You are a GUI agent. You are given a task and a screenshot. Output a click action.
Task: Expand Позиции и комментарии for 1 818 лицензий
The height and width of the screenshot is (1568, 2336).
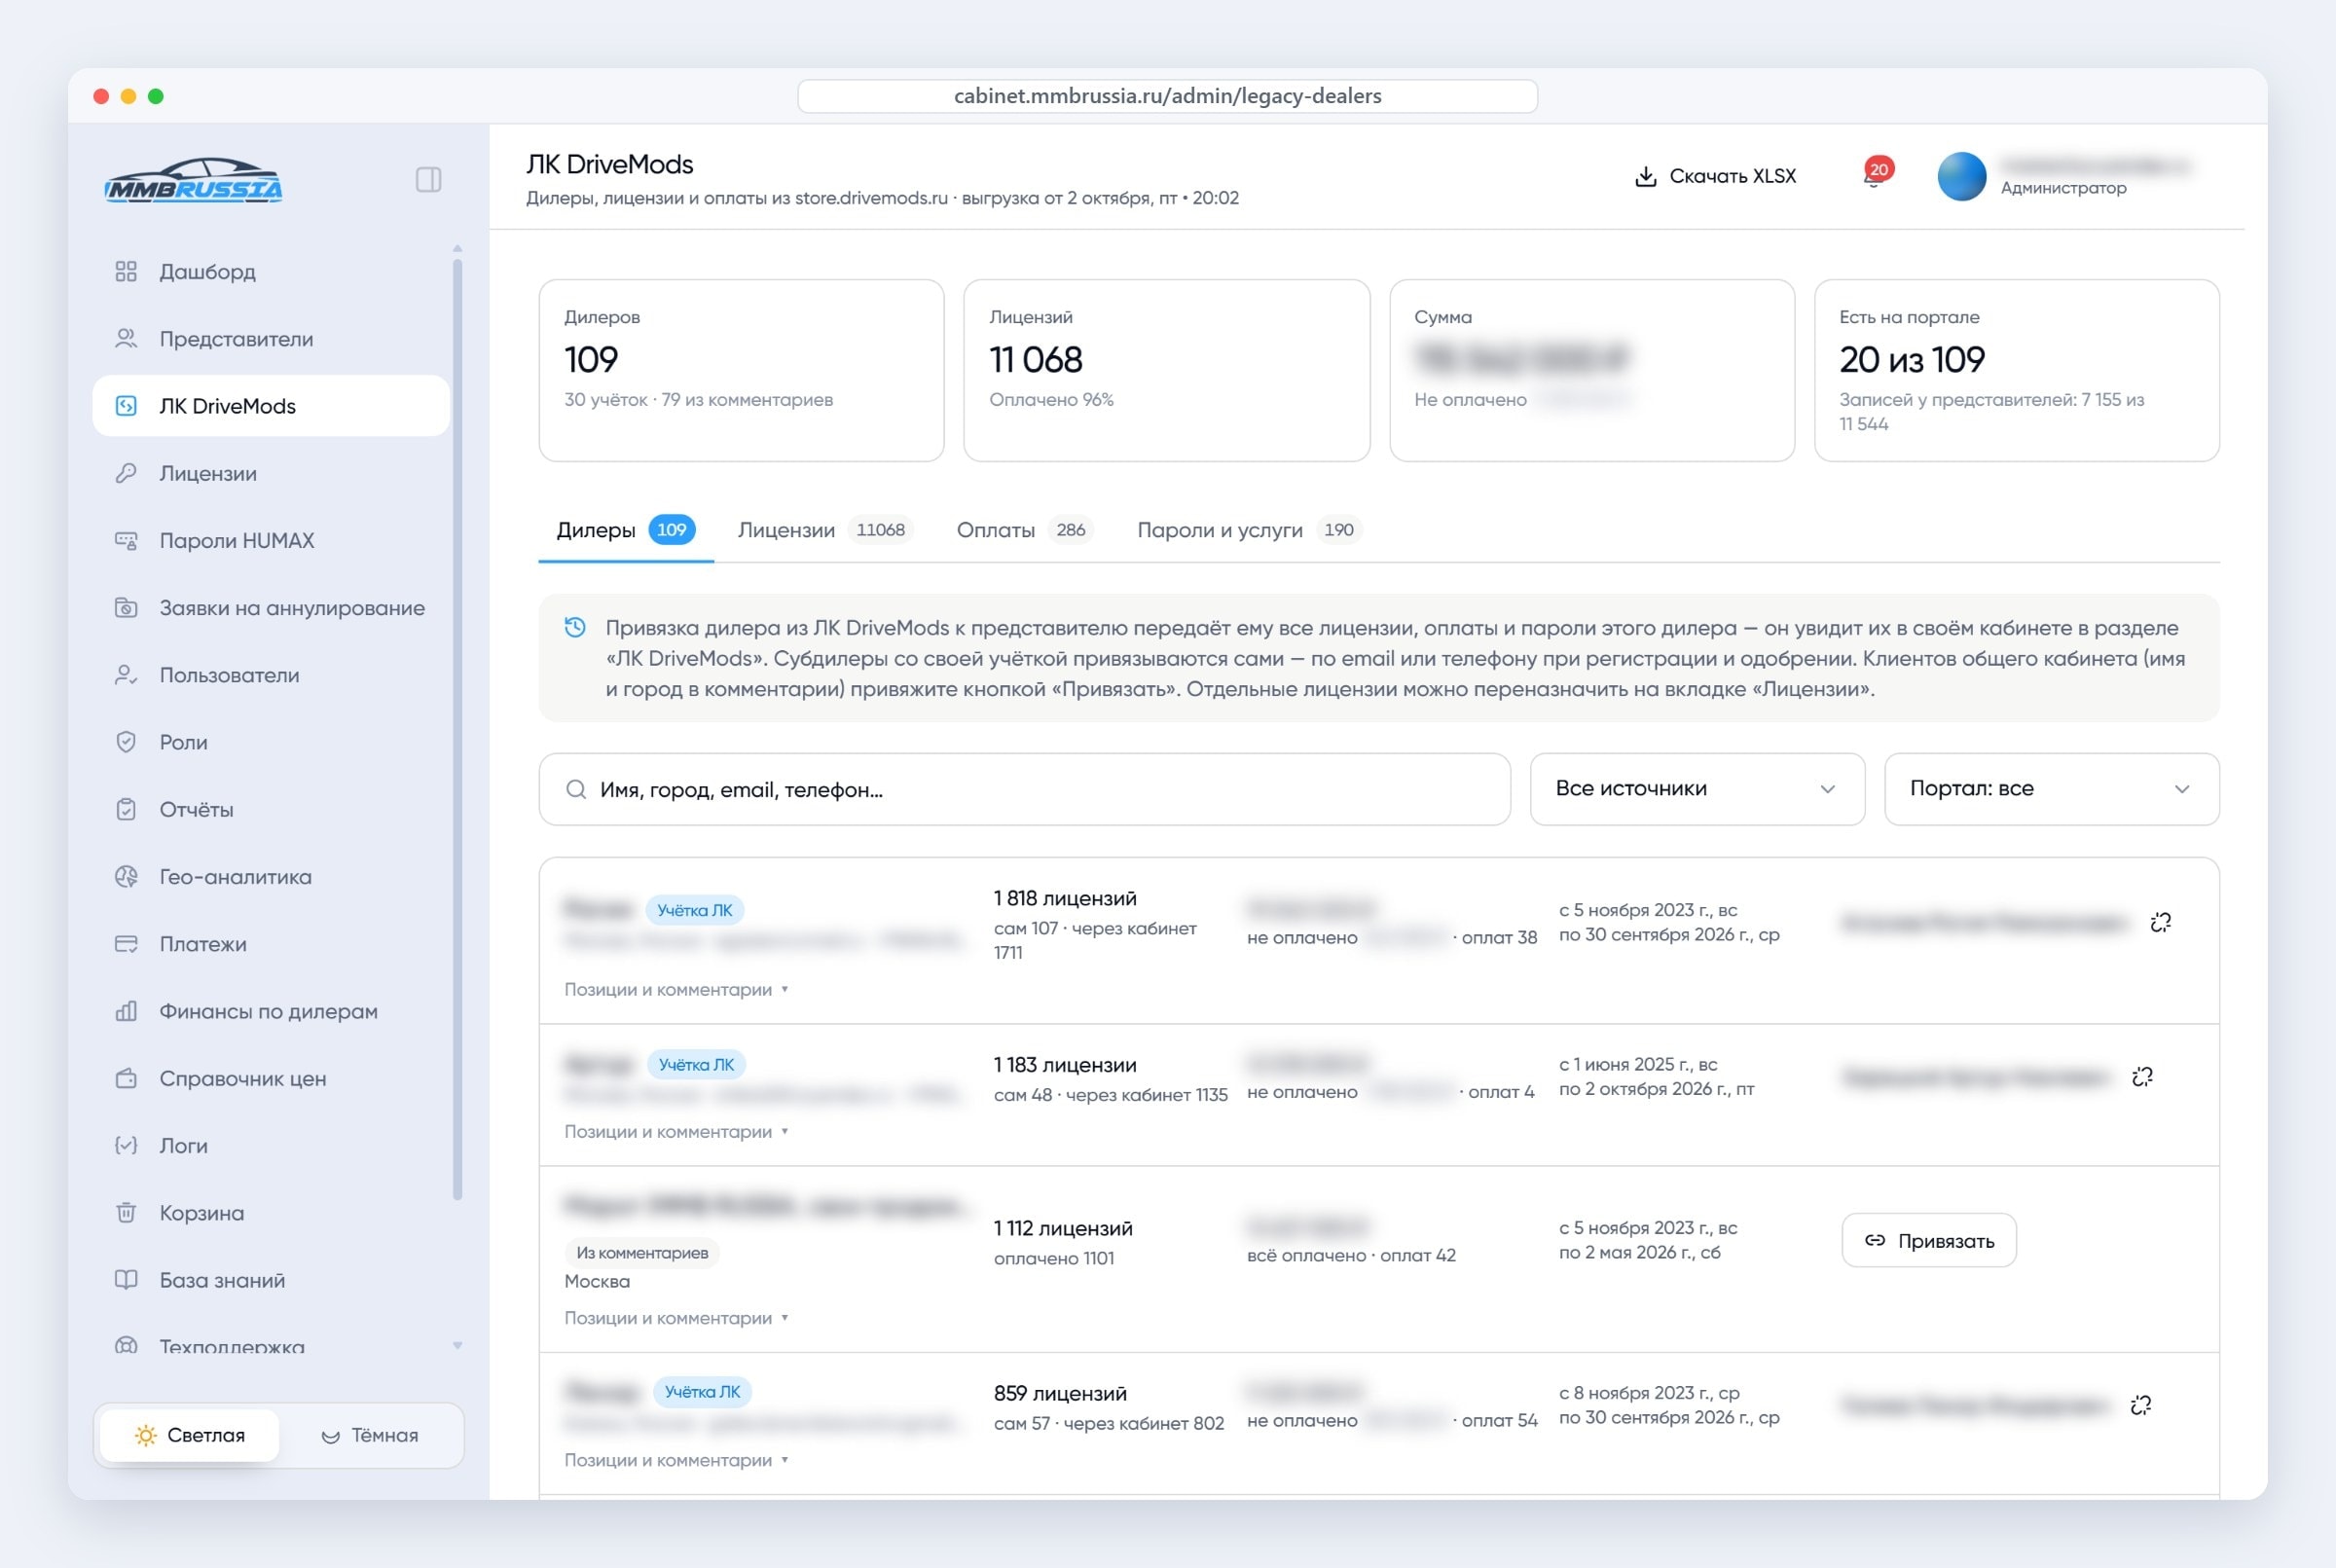tap(676, 989)
